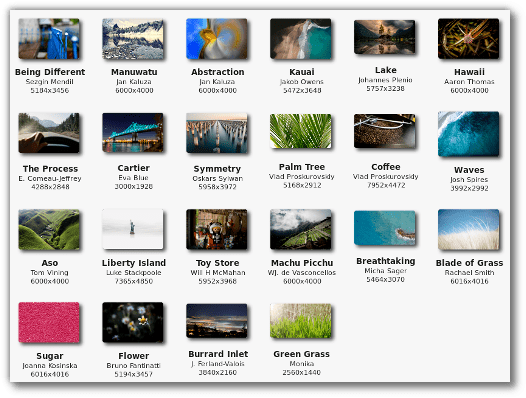This screenshot has height=398, width=526.
Task: Click the "Green Grass" title label
Action: pos(301,354)
